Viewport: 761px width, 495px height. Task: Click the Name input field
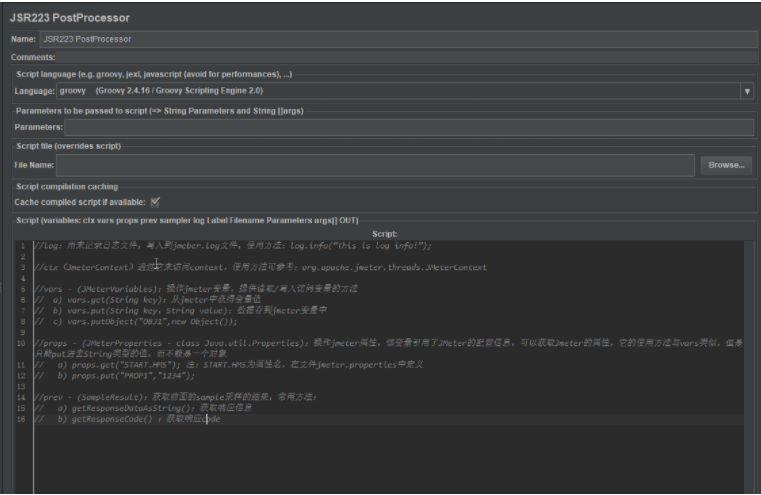pyautogui.click(x=398, y=39)
